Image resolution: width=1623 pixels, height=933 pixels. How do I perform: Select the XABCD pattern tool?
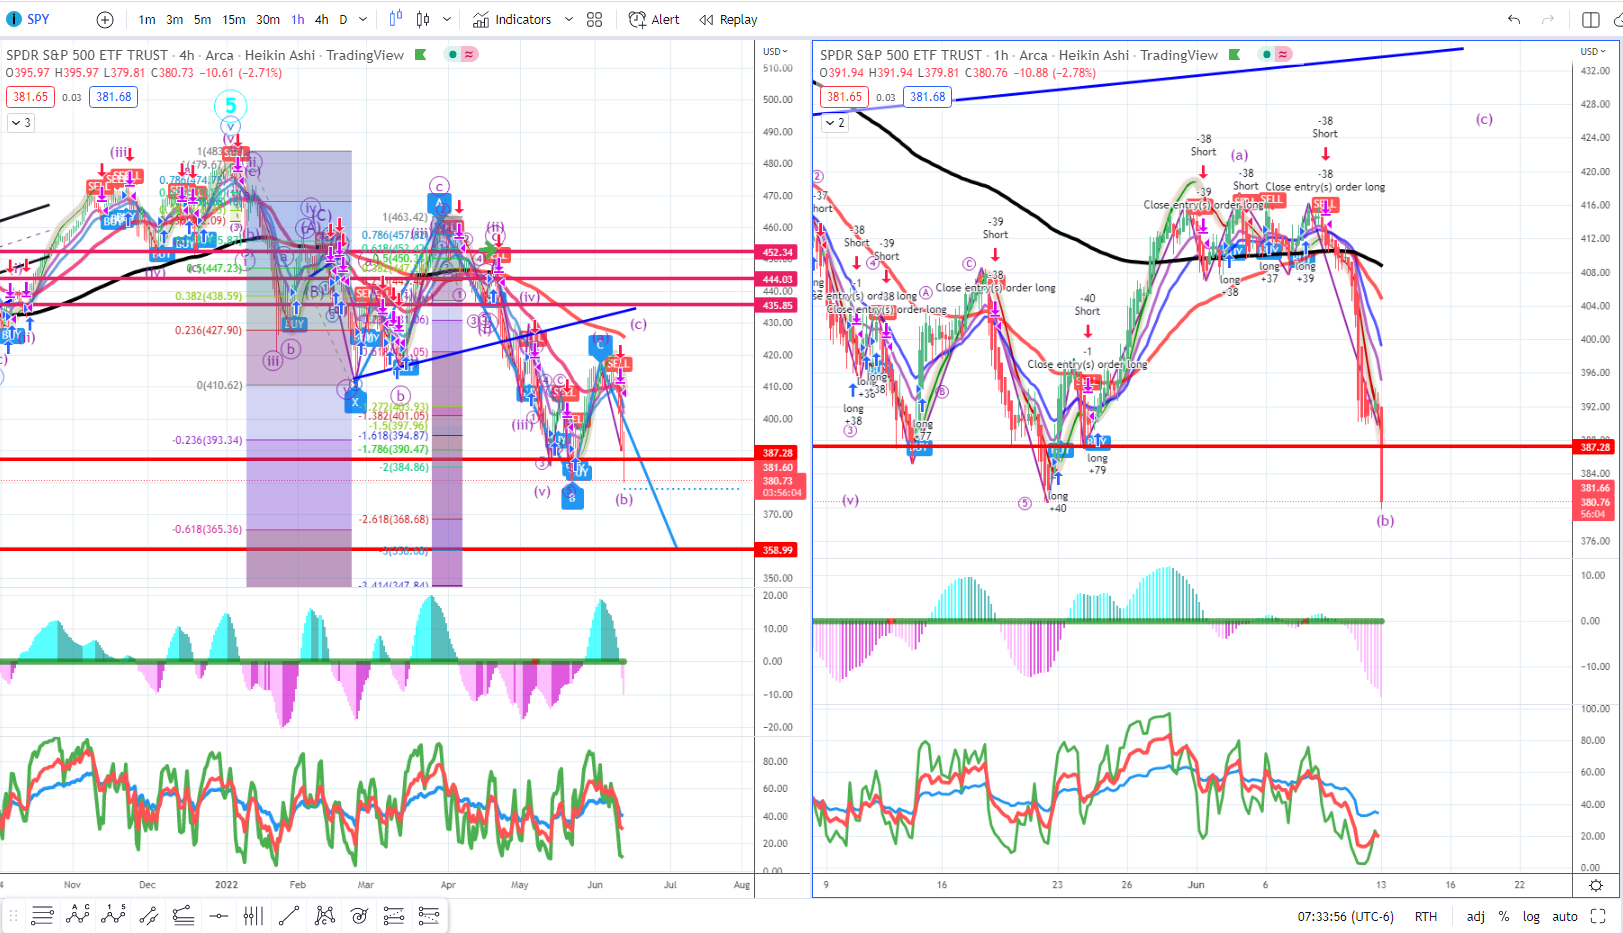(x=324, y=915)
